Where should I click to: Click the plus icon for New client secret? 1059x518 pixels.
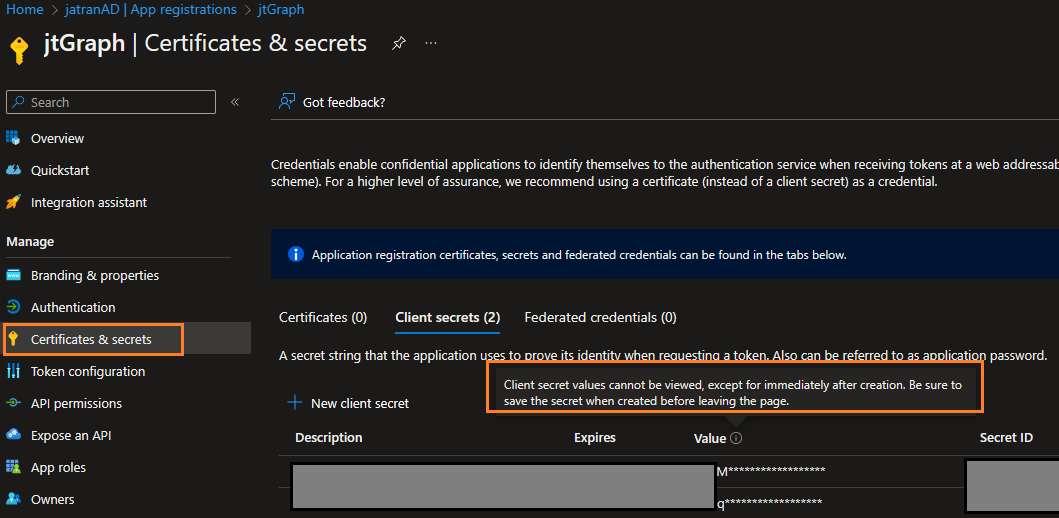[x=294, y=403]
